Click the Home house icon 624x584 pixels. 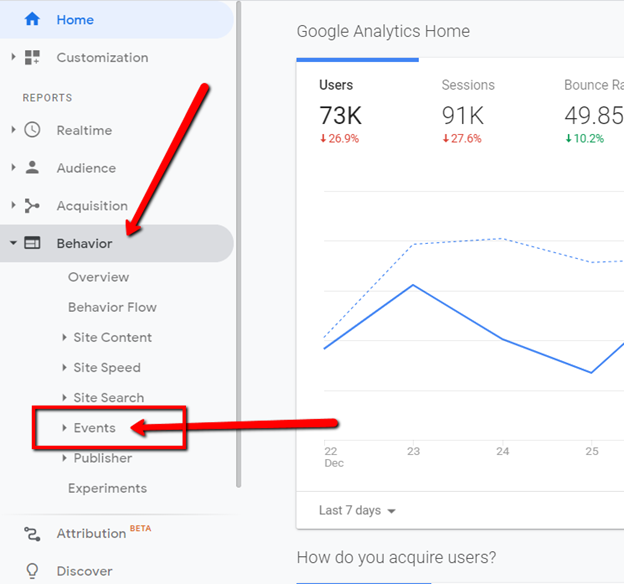coord(32,19)
